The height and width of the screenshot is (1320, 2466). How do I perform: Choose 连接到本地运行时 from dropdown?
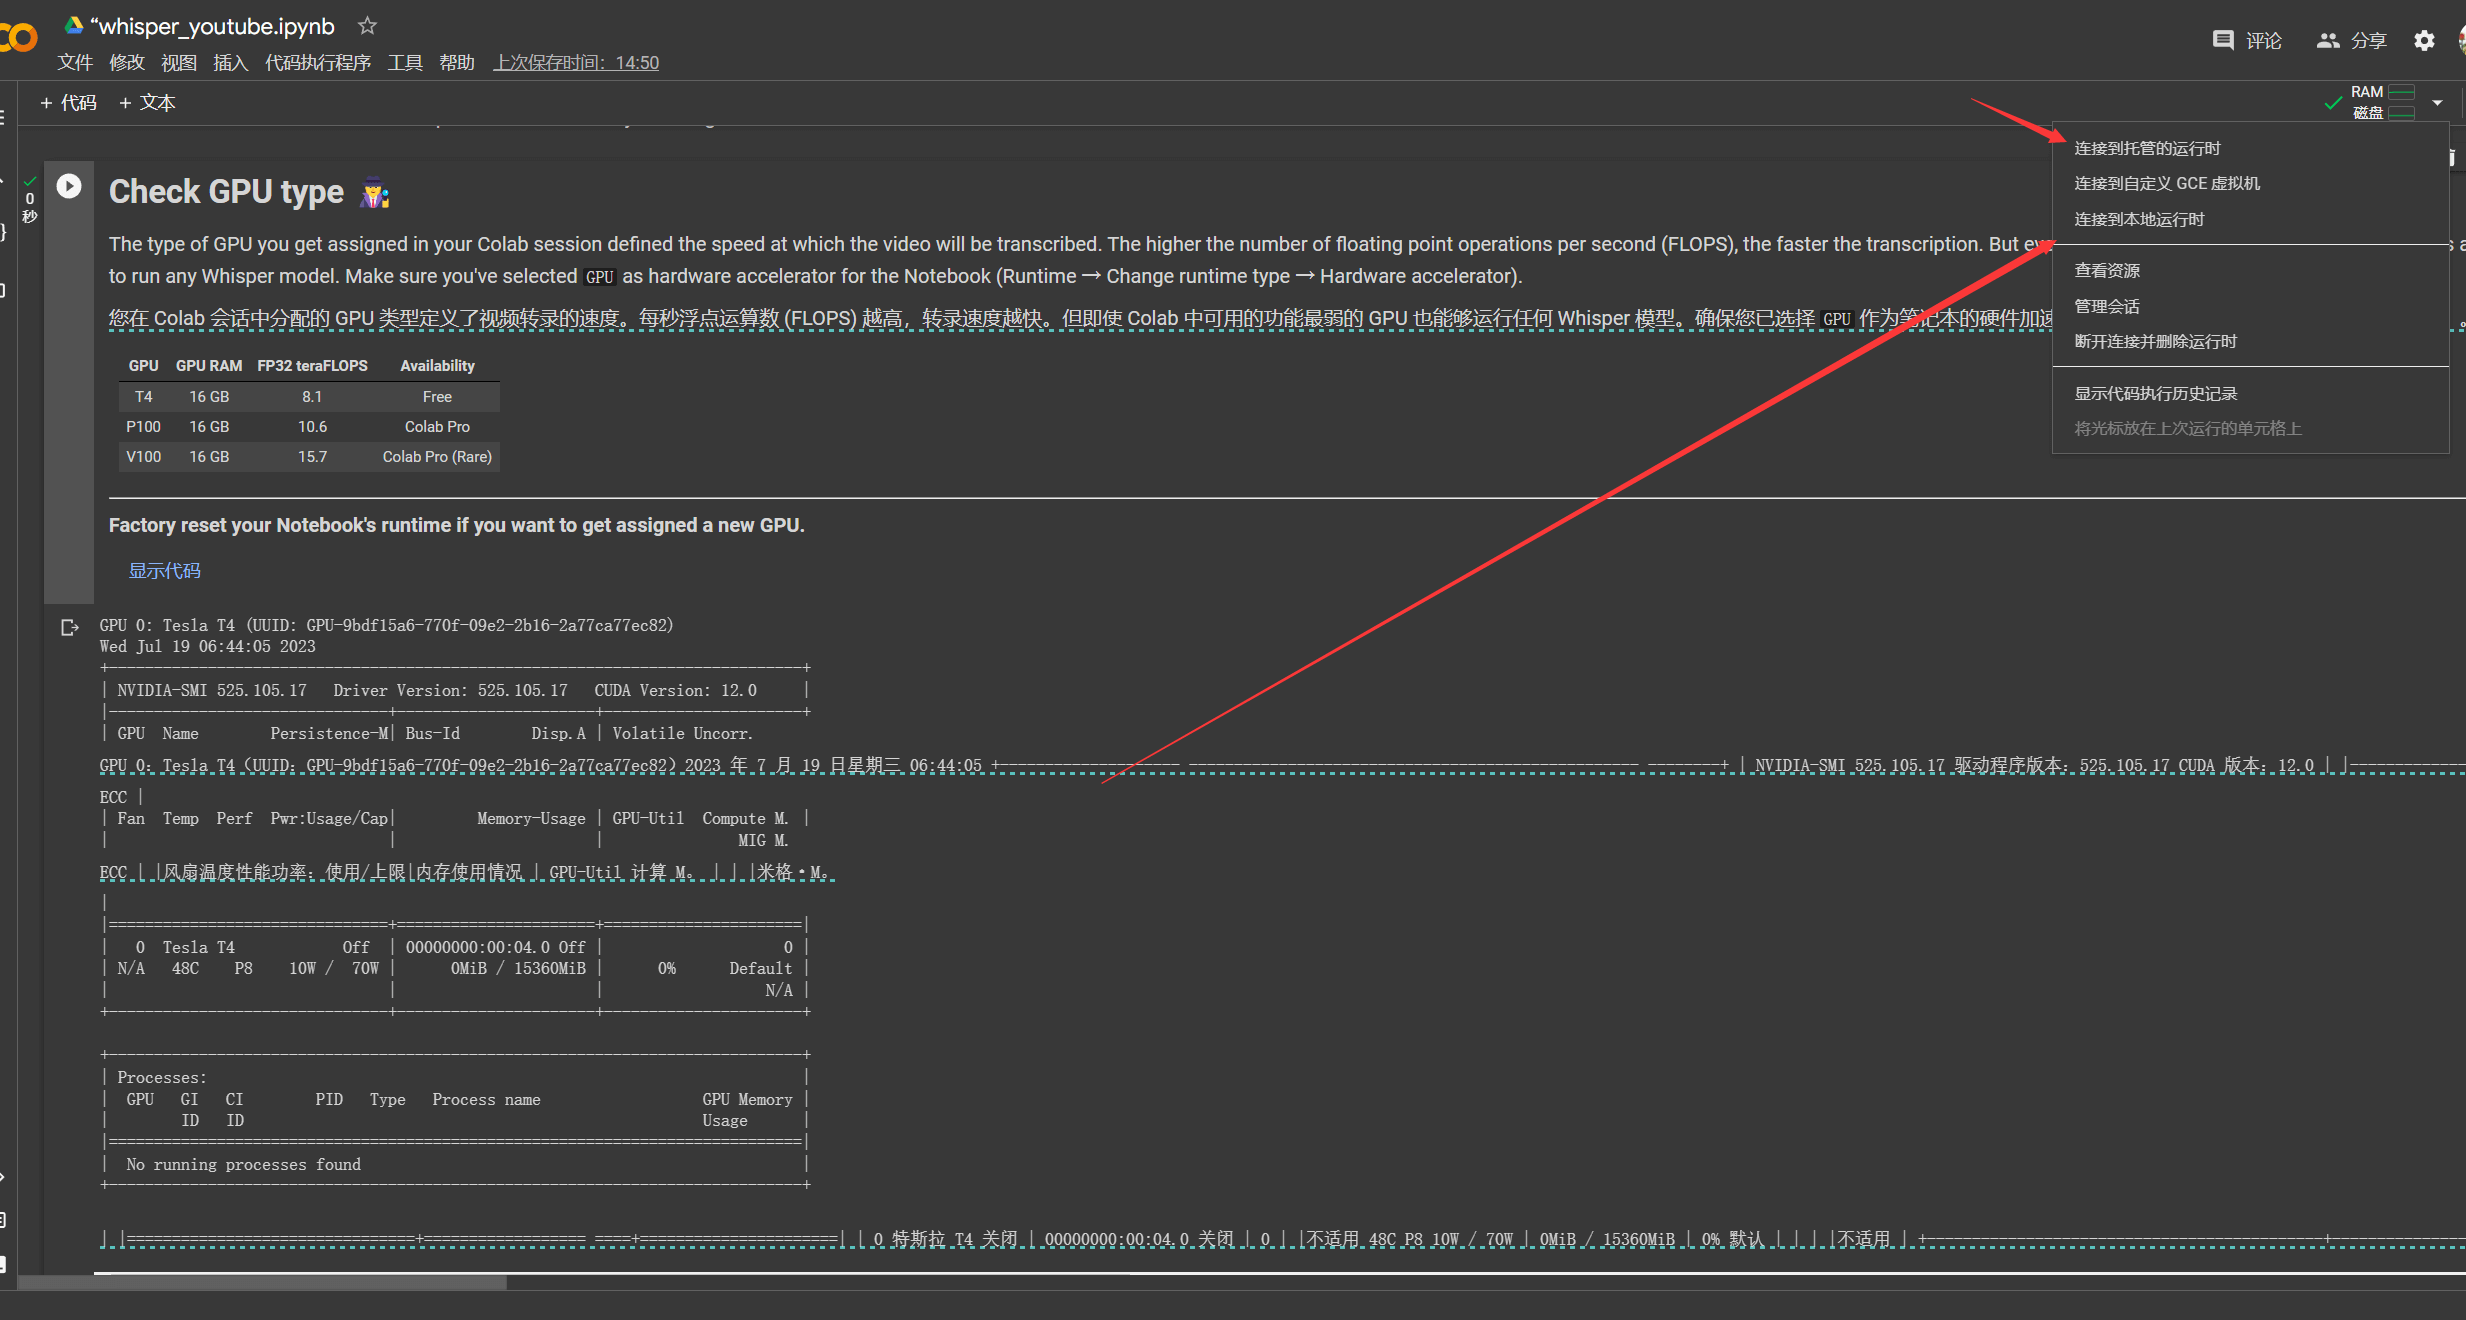point(2138,219)
